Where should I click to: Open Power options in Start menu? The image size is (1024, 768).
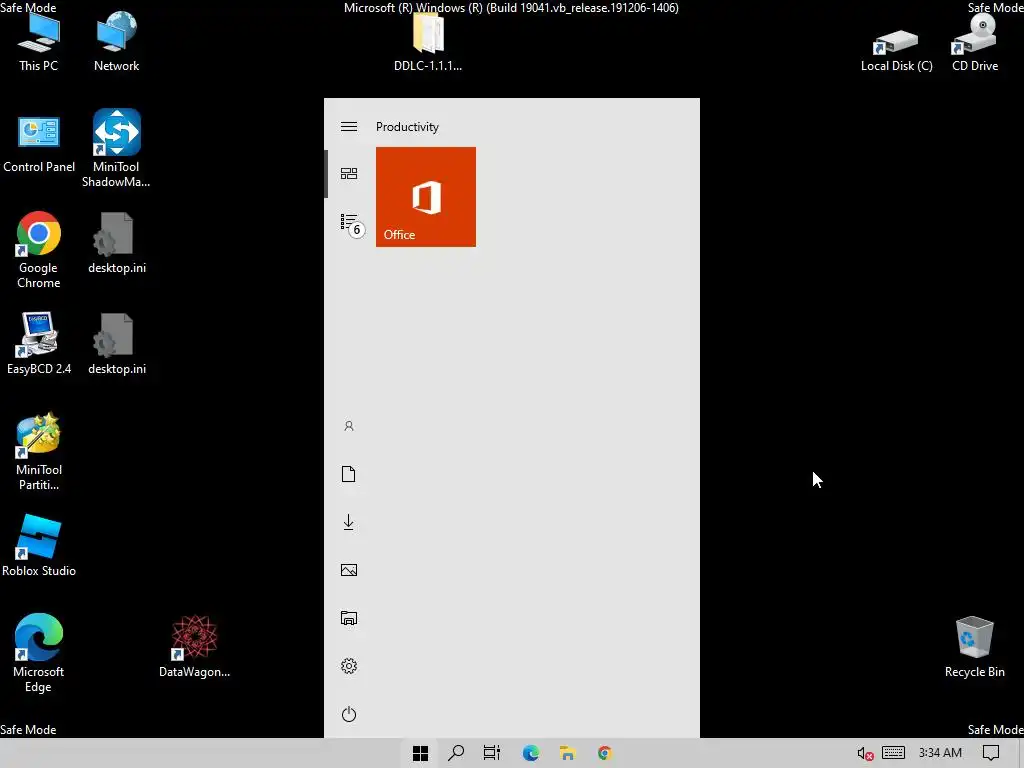[x=349, y=714]
